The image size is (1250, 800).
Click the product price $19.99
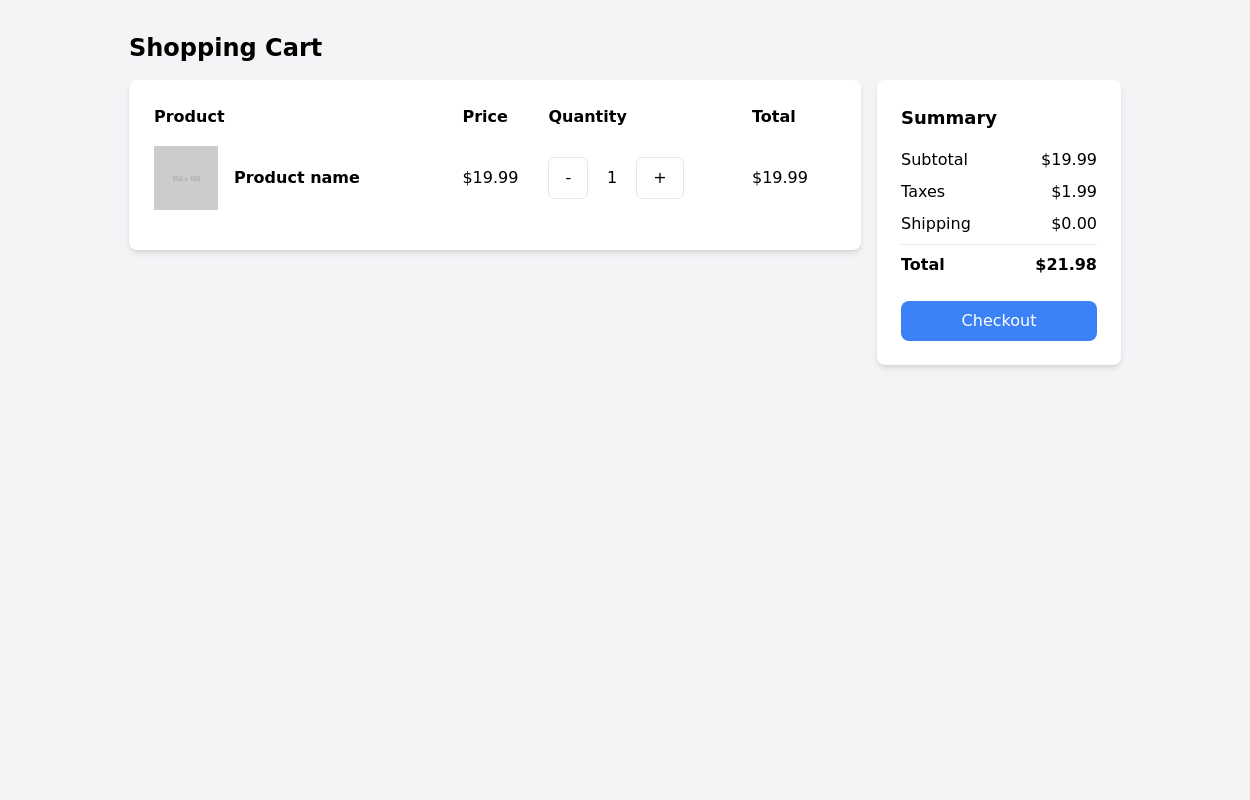pos(490,177)
